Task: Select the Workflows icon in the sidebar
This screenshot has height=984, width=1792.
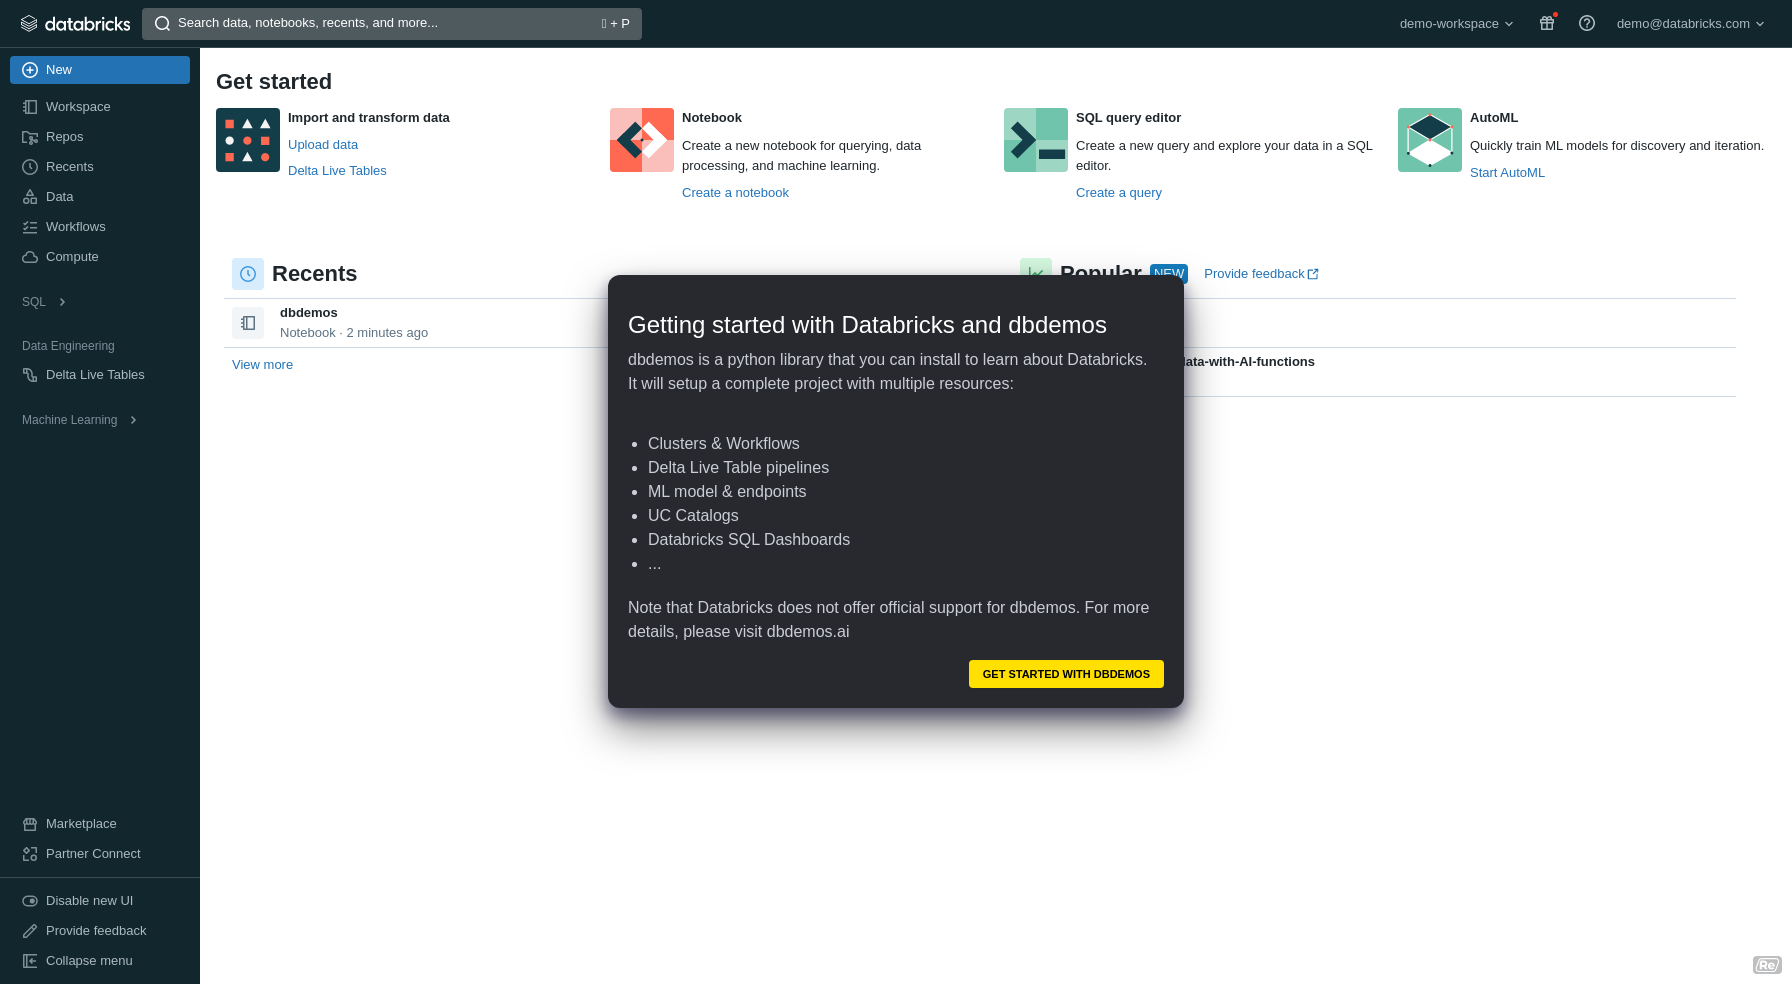Action: 30,227
